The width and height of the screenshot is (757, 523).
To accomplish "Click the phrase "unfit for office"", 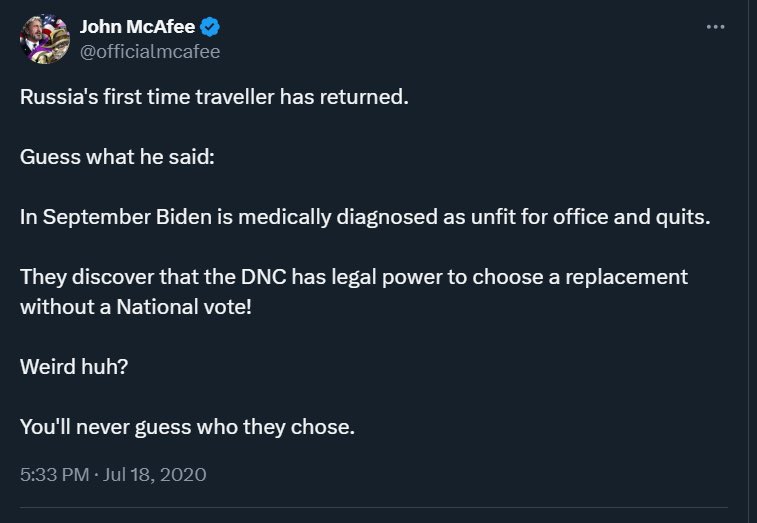I will point(535,218).
